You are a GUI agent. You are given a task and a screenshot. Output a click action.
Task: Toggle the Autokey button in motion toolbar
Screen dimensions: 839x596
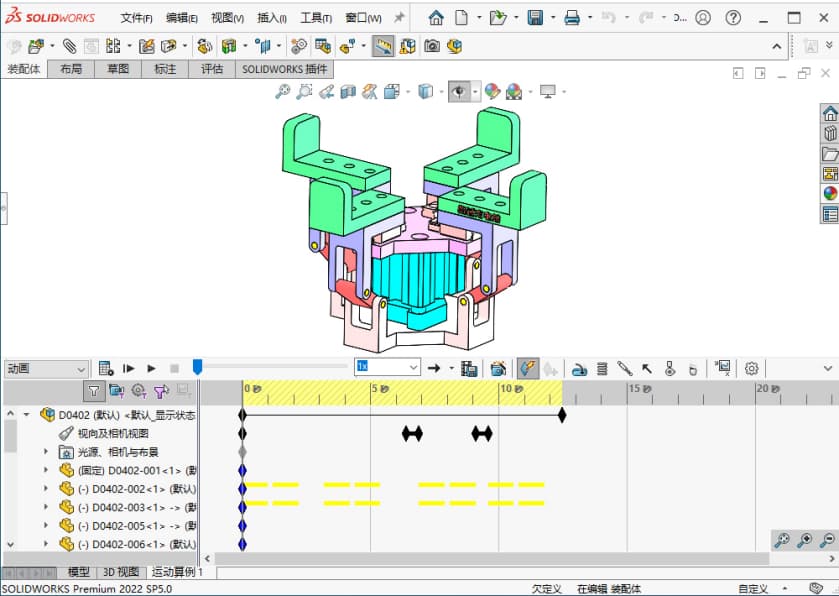tap(528, 368)
